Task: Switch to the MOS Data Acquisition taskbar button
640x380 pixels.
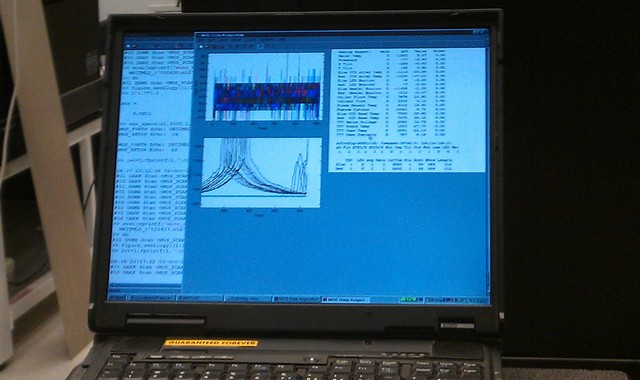Action: click(x=297, y=299)
